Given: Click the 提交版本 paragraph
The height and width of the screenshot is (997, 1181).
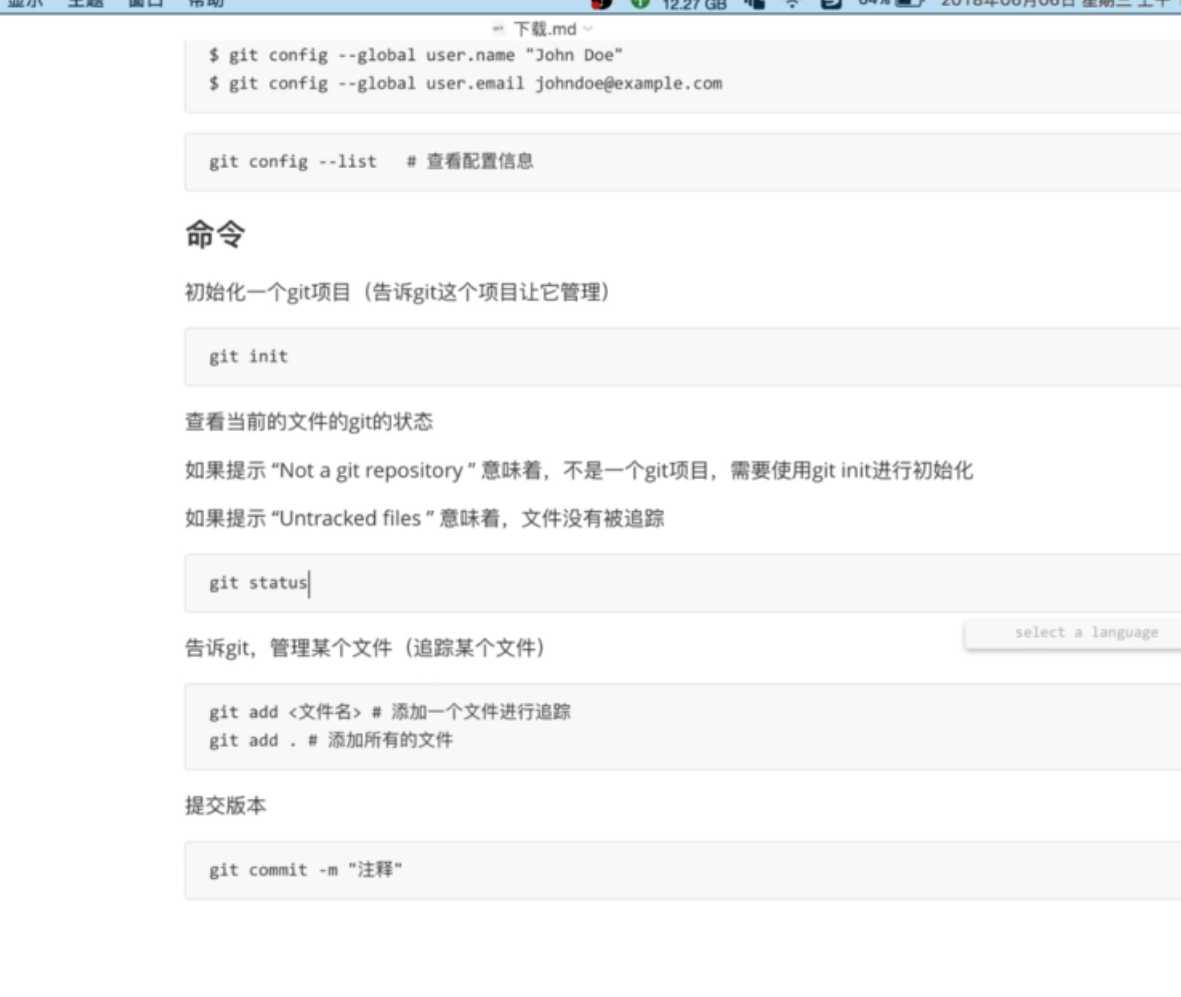Looking at the screenshot, I should (225, 805).
